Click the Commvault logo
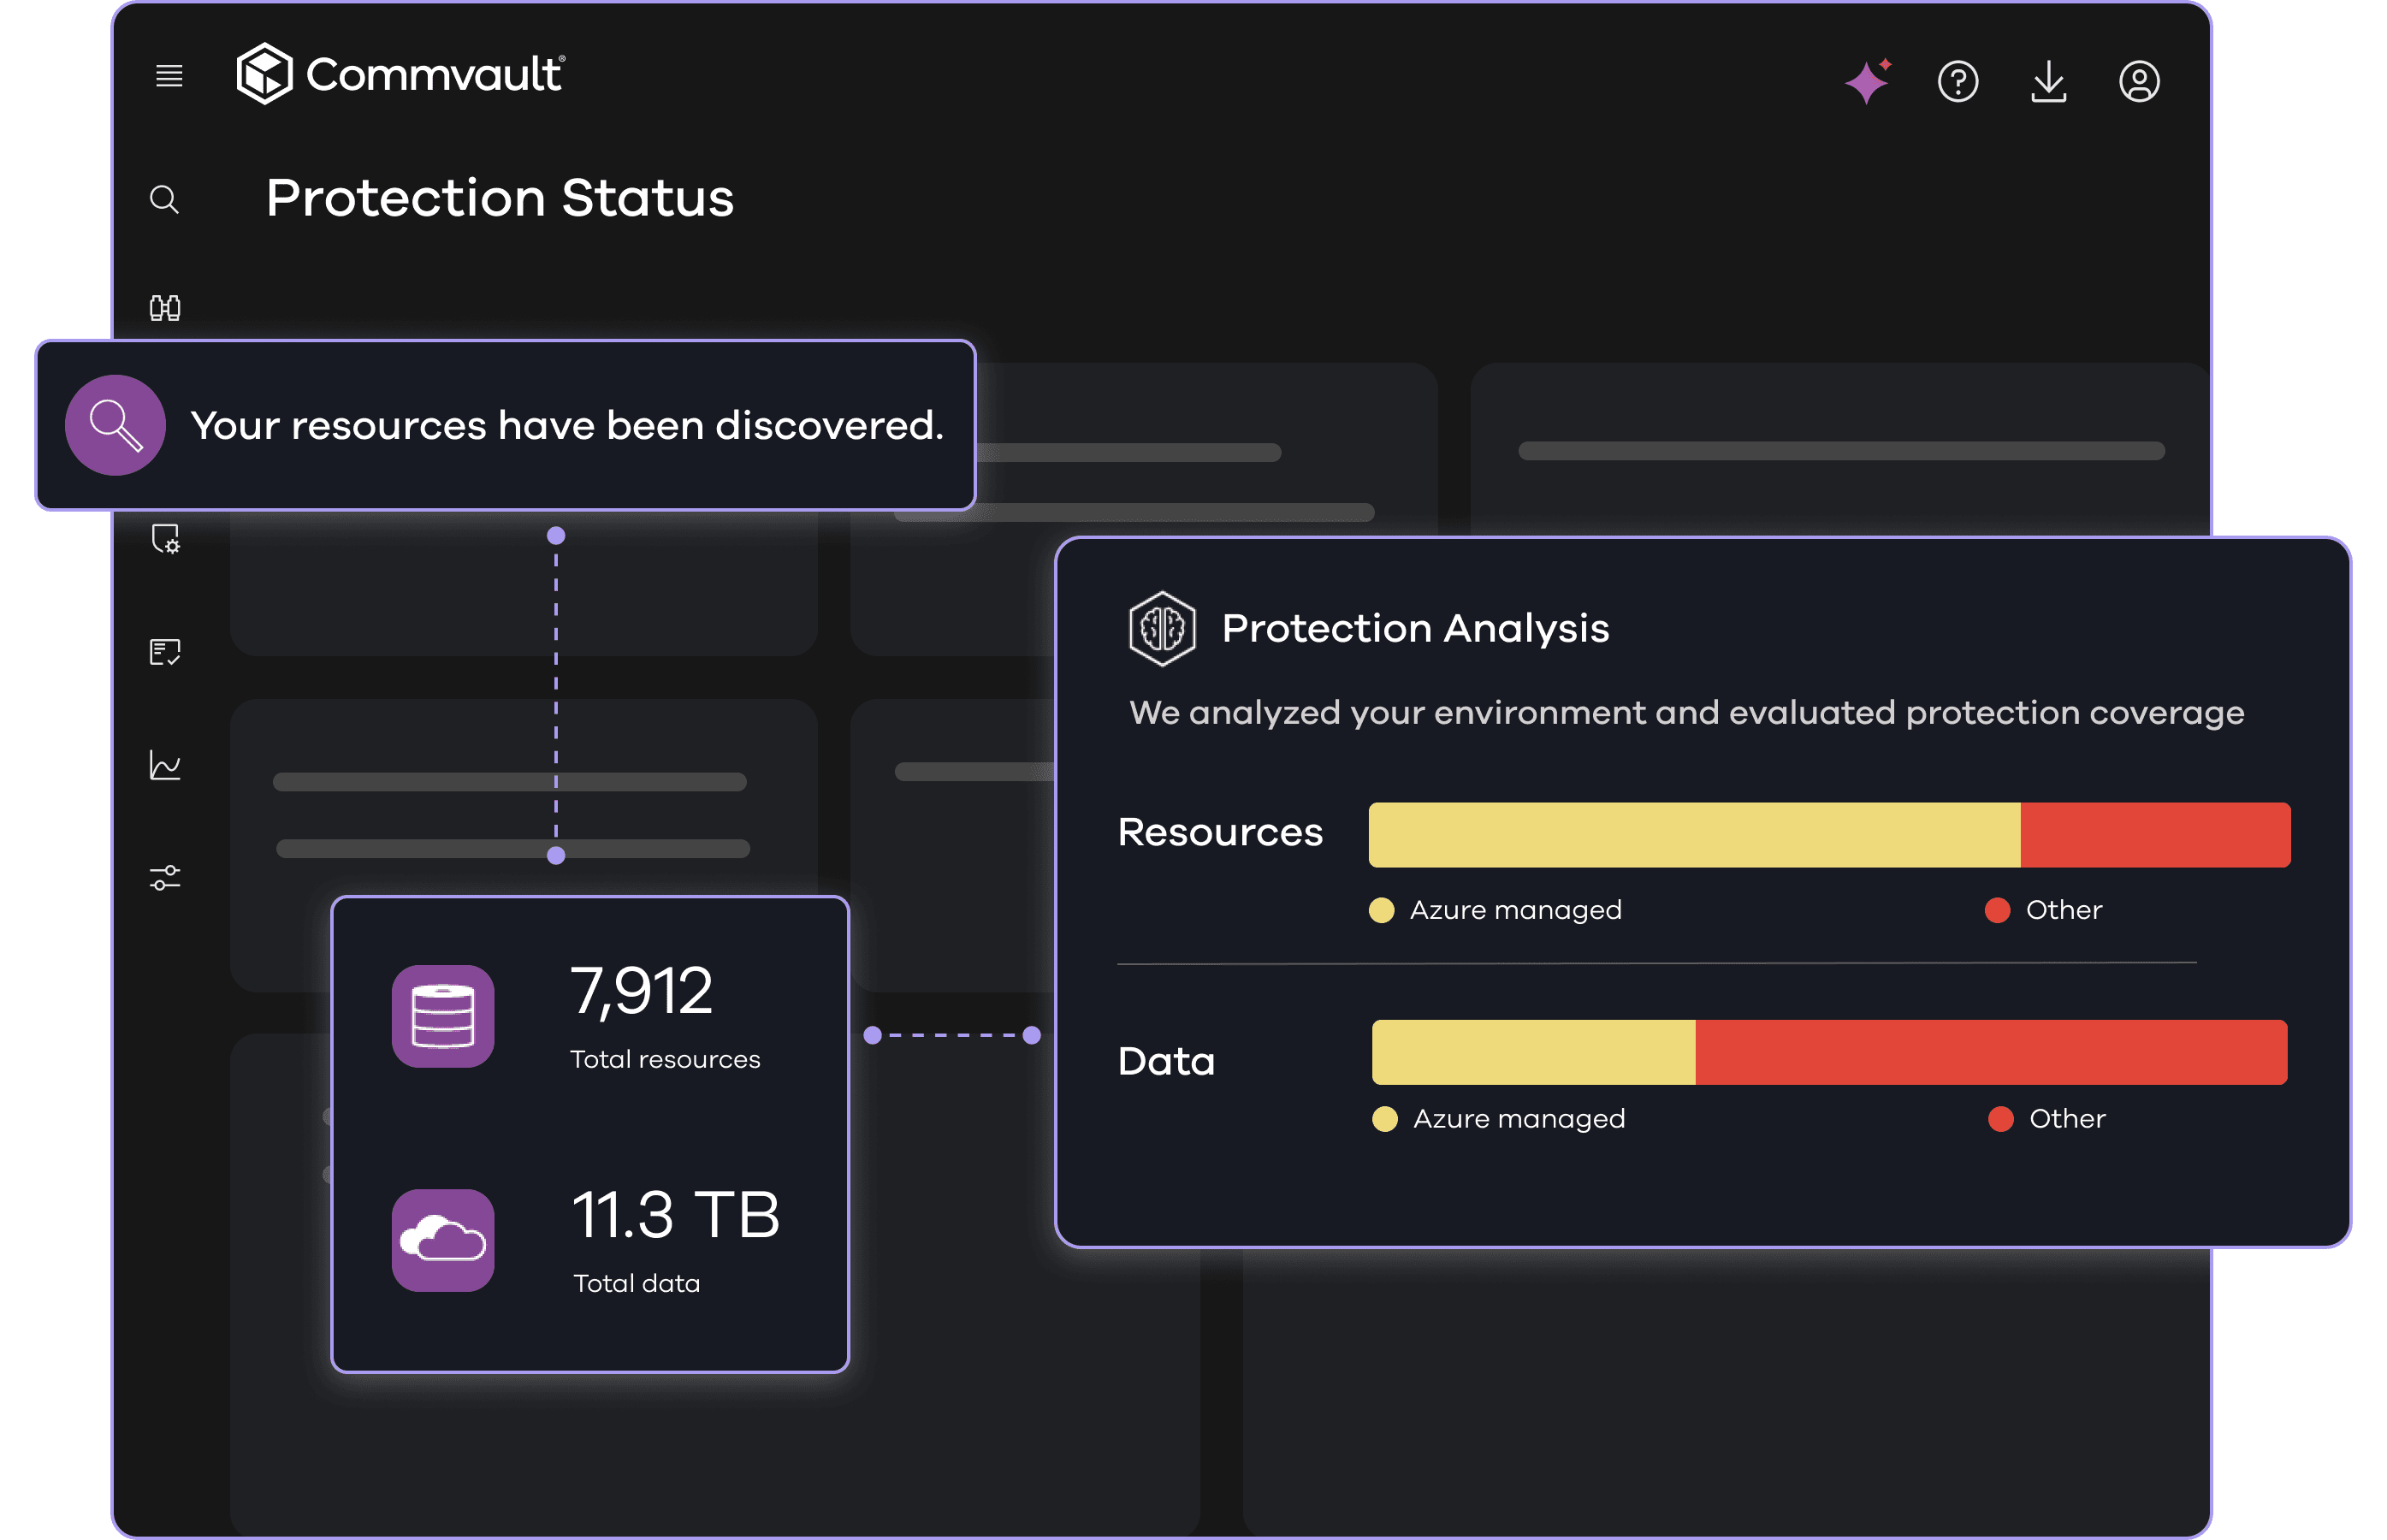Screen dimensions: 2387x1540 click(400, 74)
